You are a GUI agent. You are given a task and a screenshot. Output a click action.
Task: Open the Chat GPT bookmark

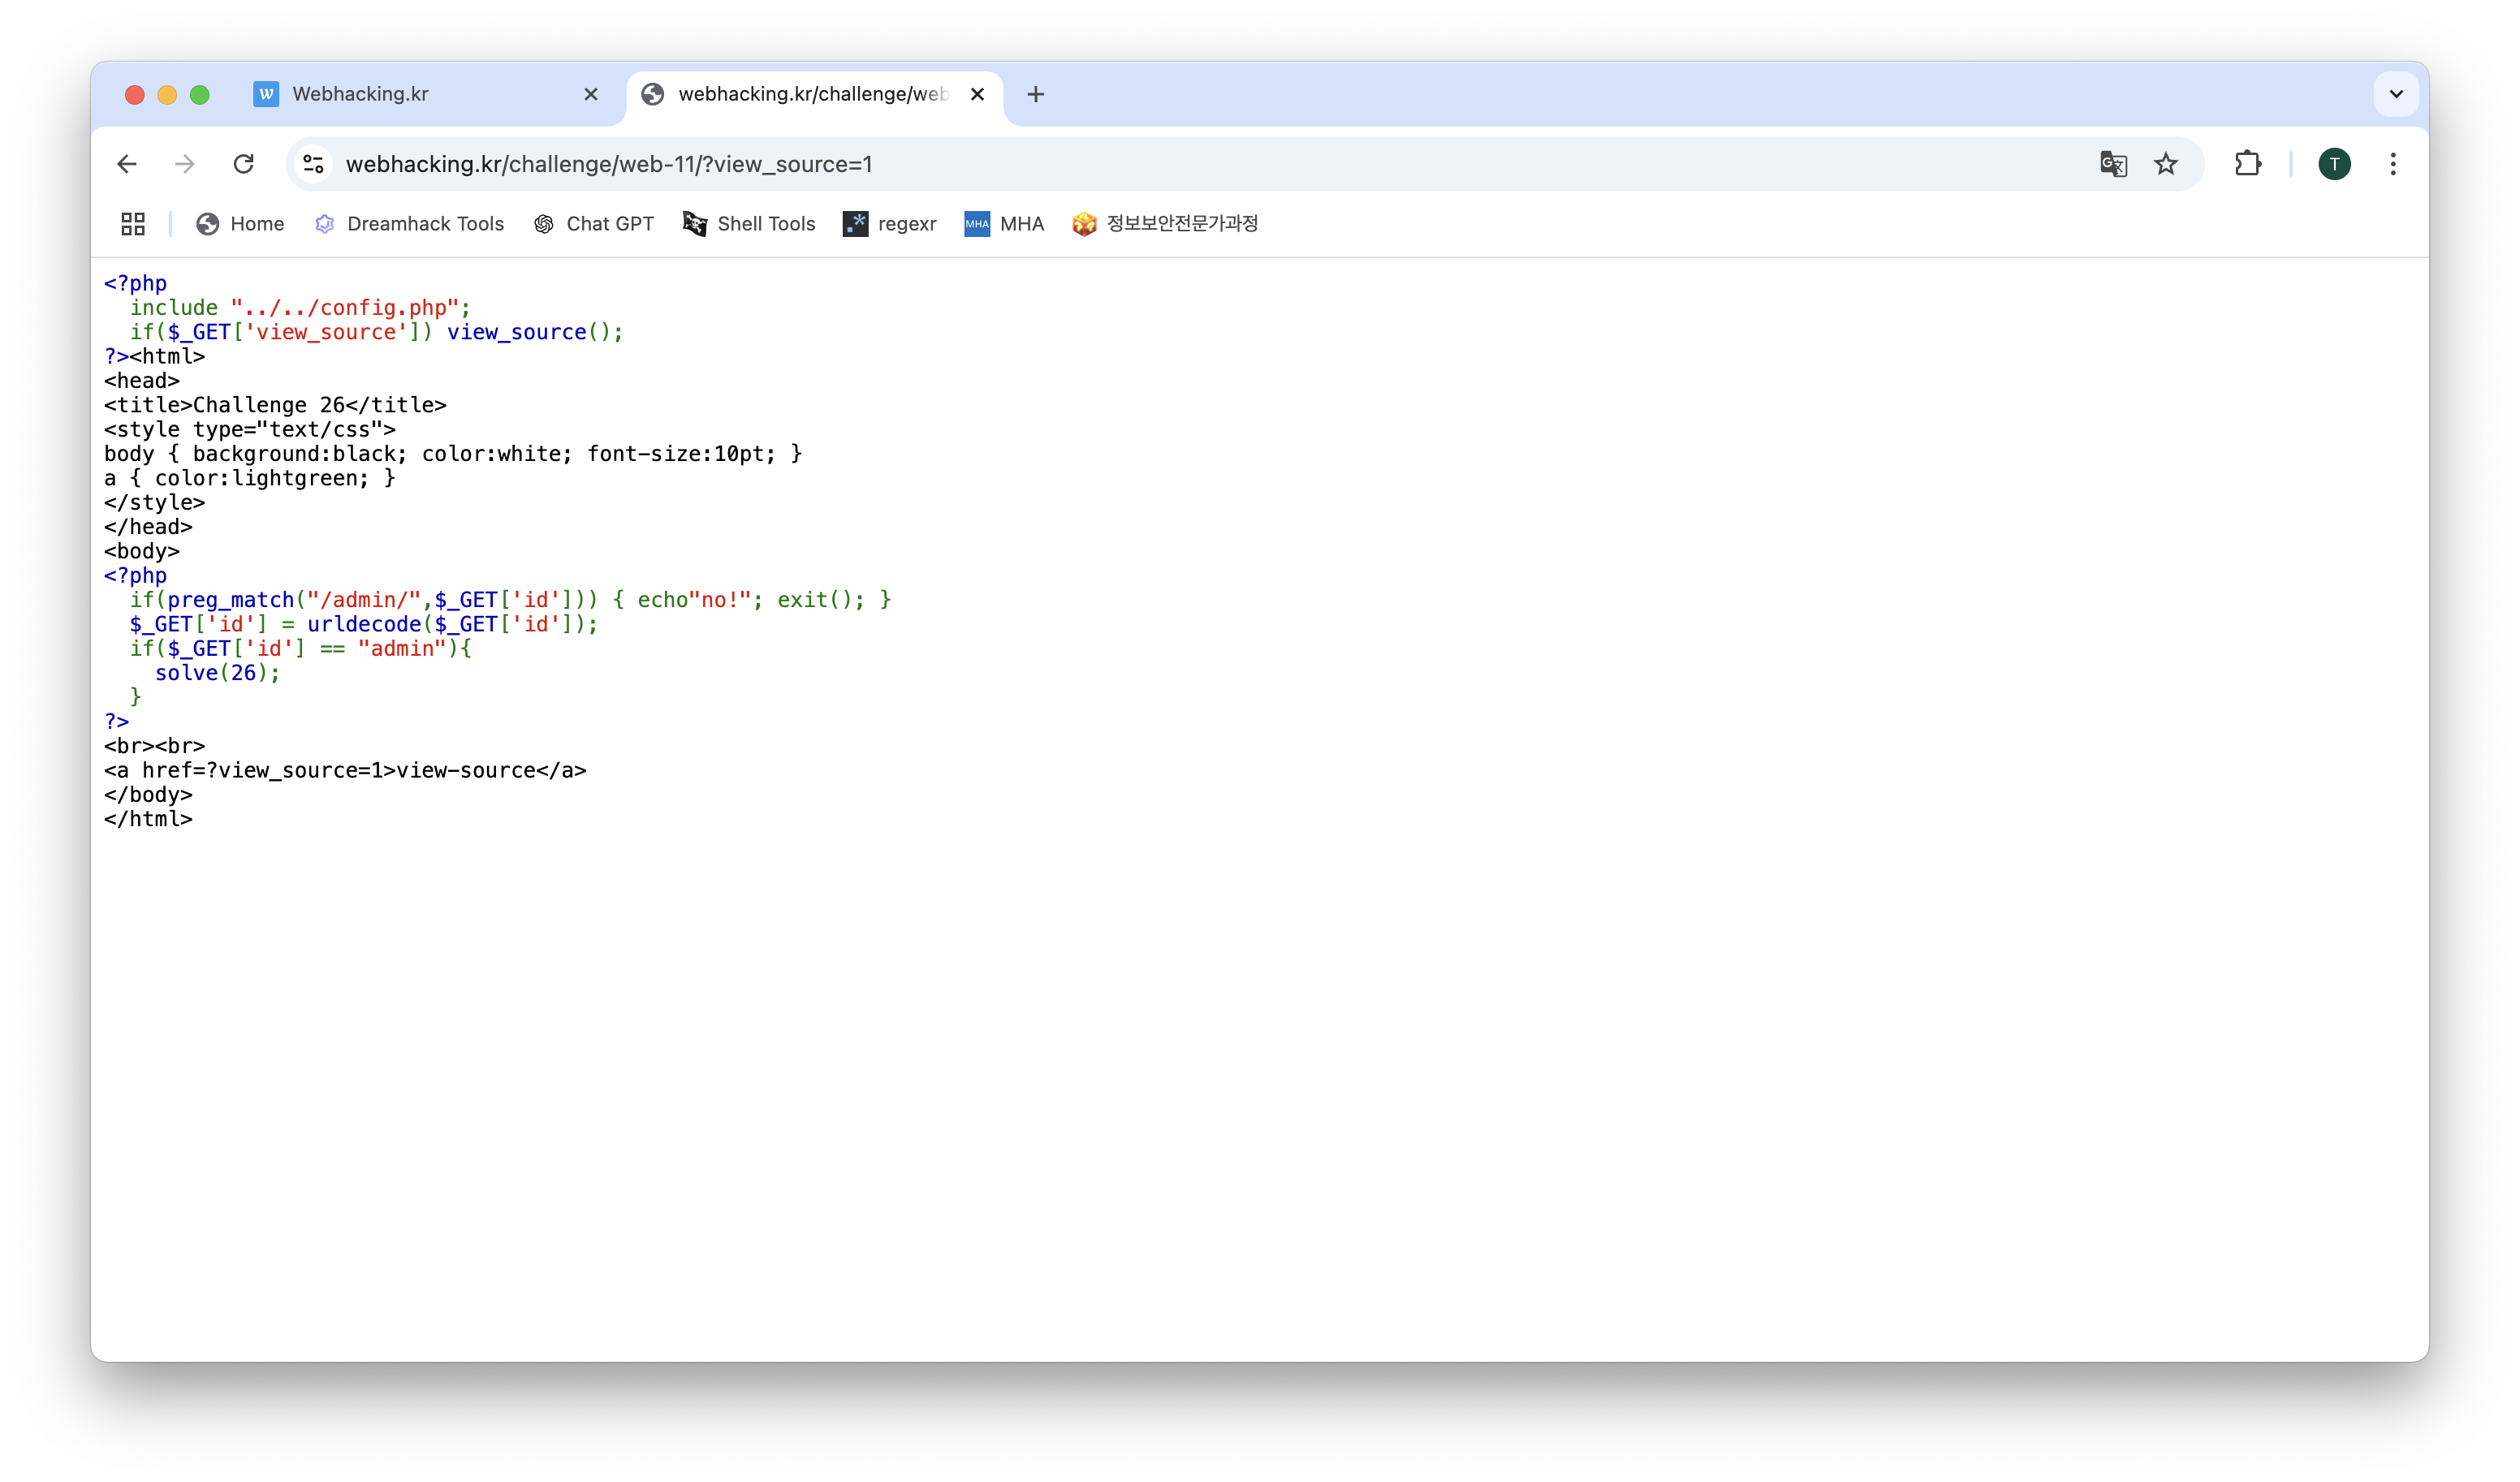[x=594, y=224]
